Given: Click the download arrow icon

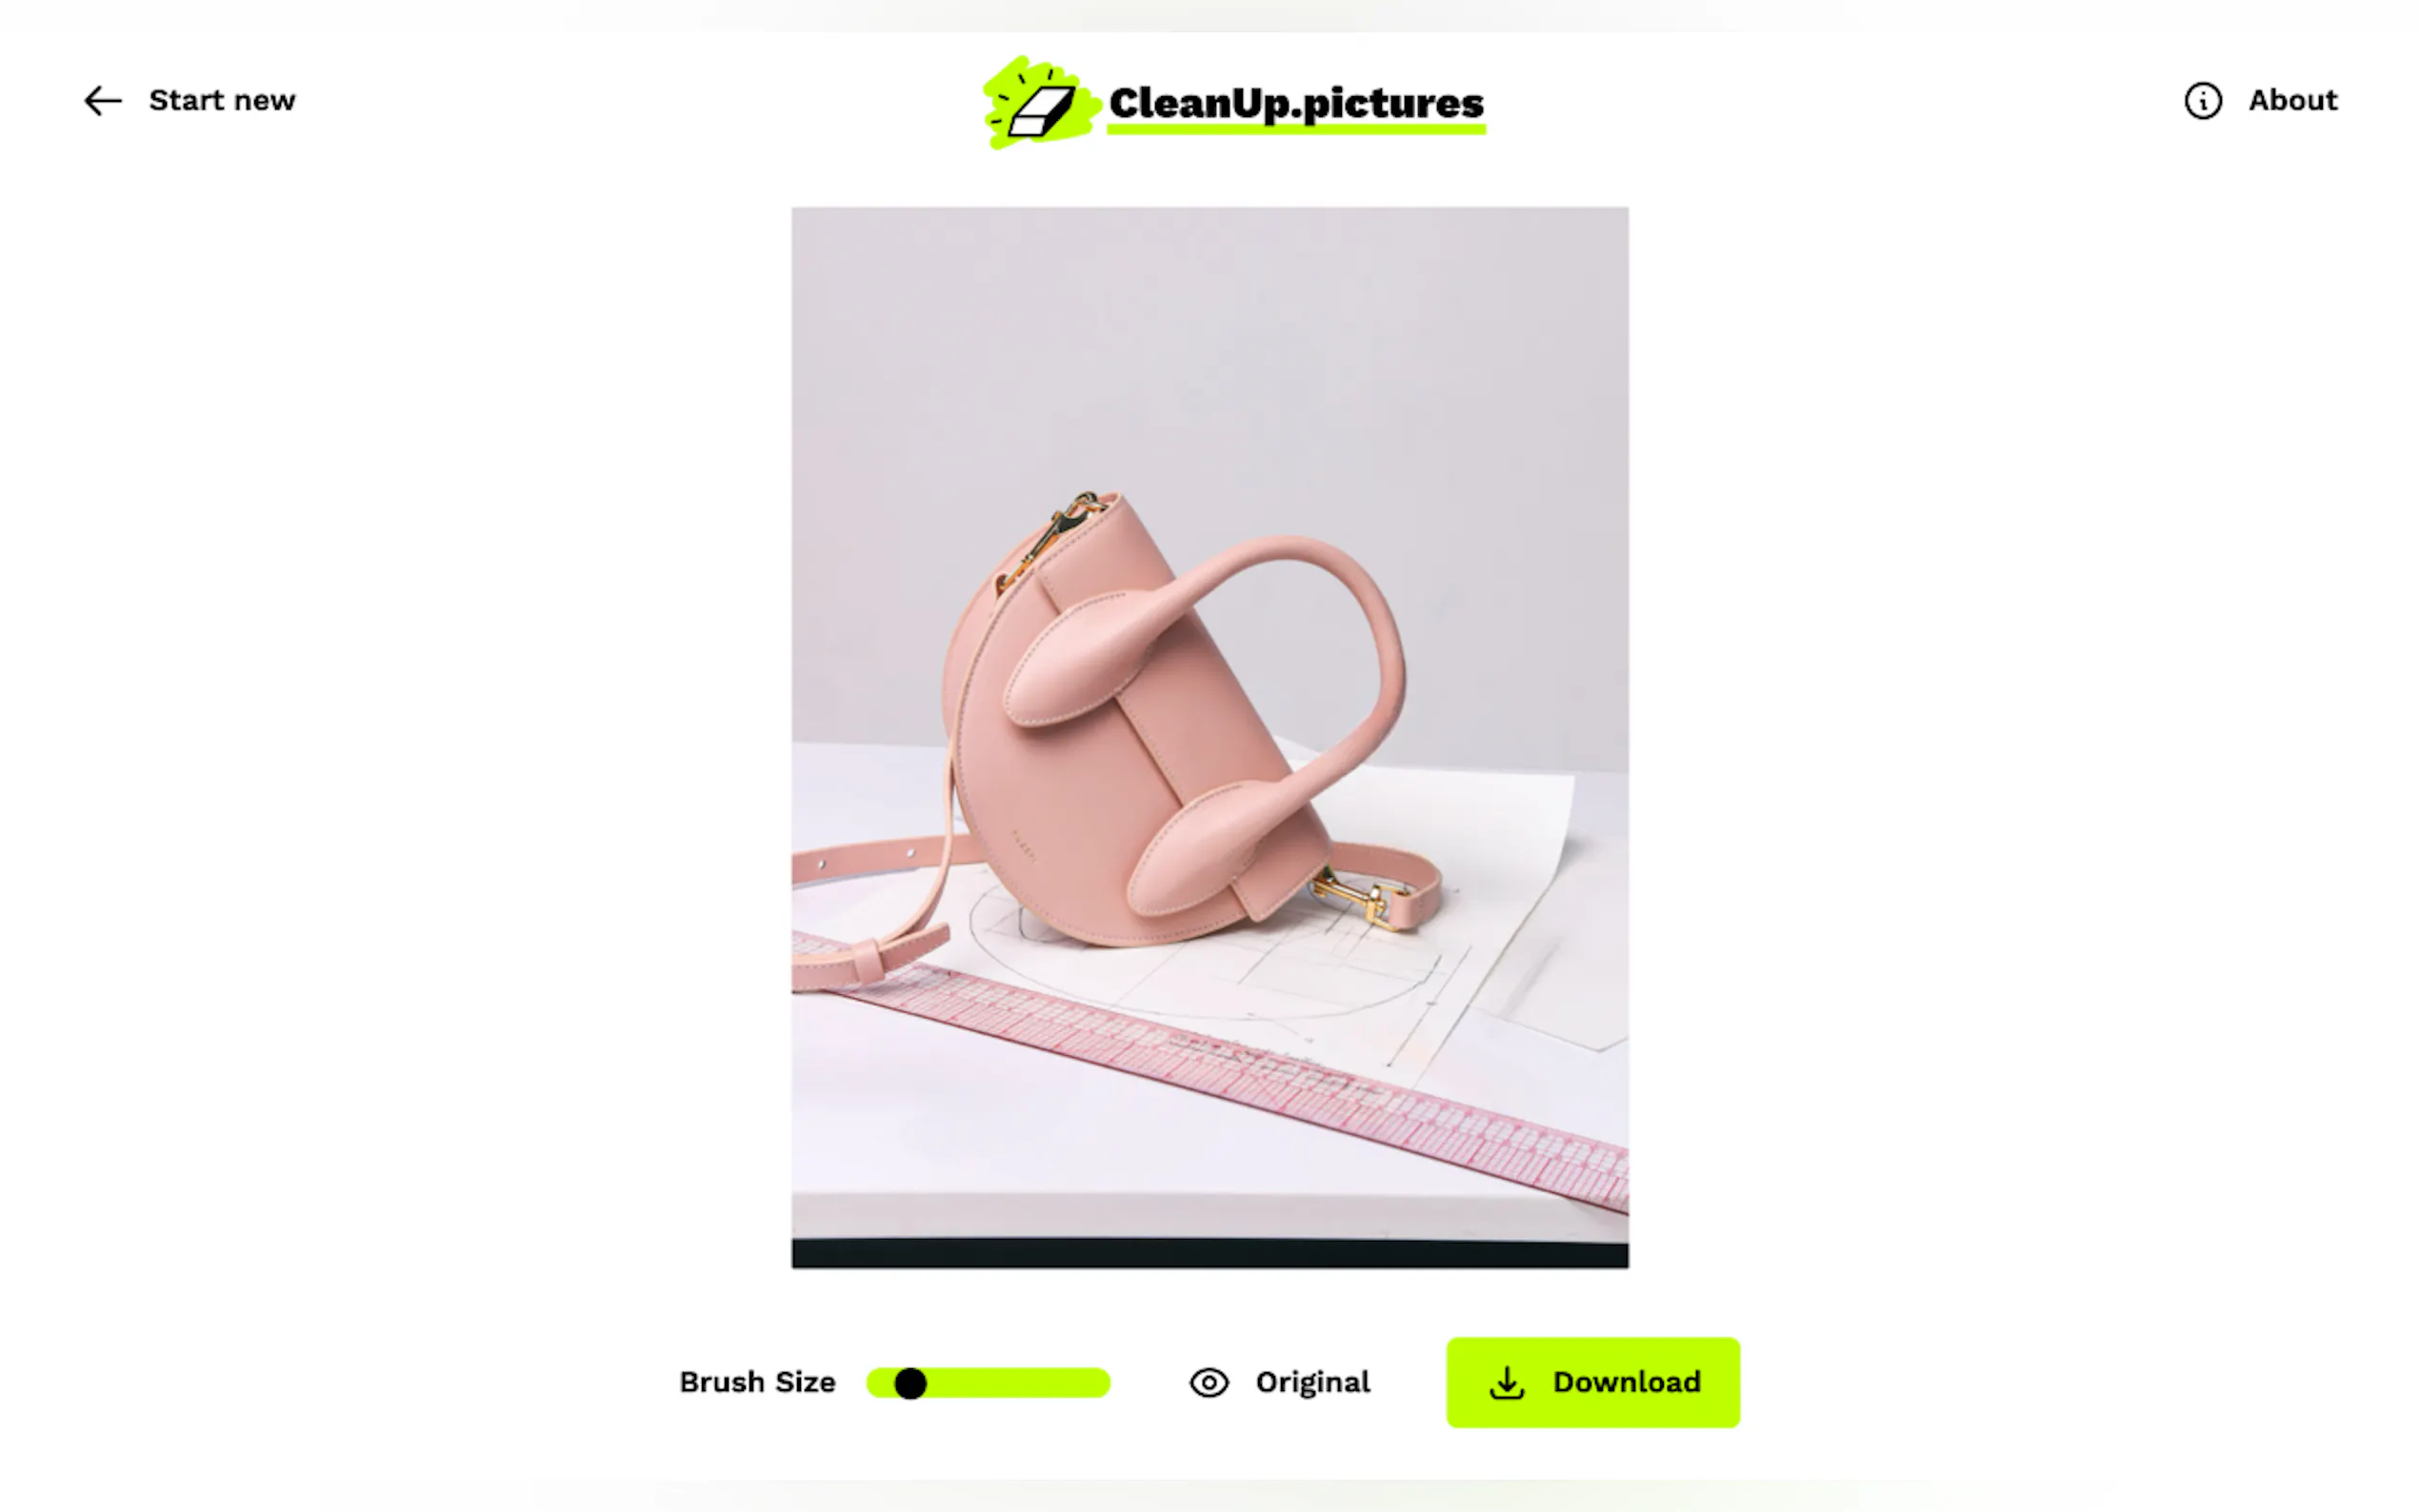Looking at the screenshot, I should pyautogui.click(x=1507, y=1382).
